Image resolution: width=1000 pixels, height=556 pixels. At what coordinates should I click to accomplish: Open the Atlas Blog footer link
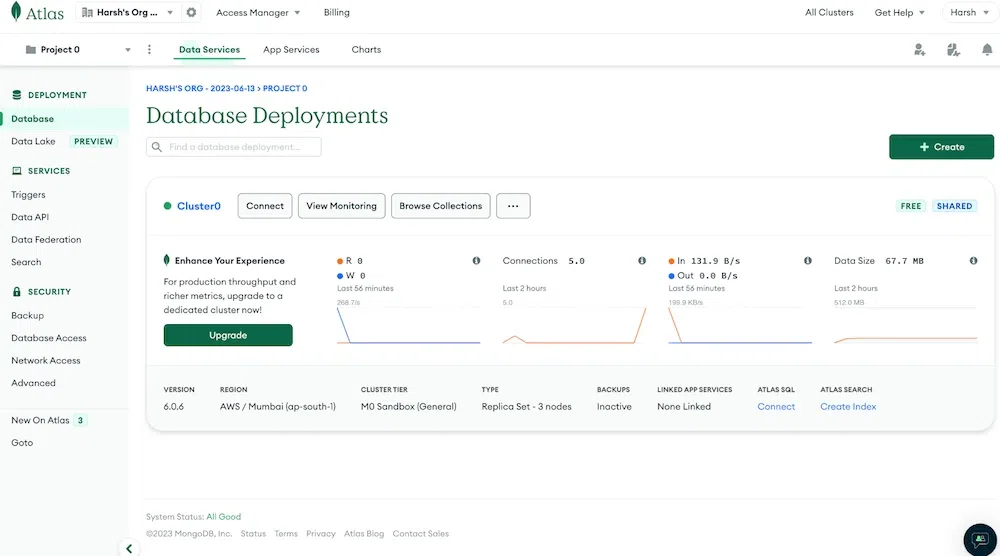pos(364,534)
